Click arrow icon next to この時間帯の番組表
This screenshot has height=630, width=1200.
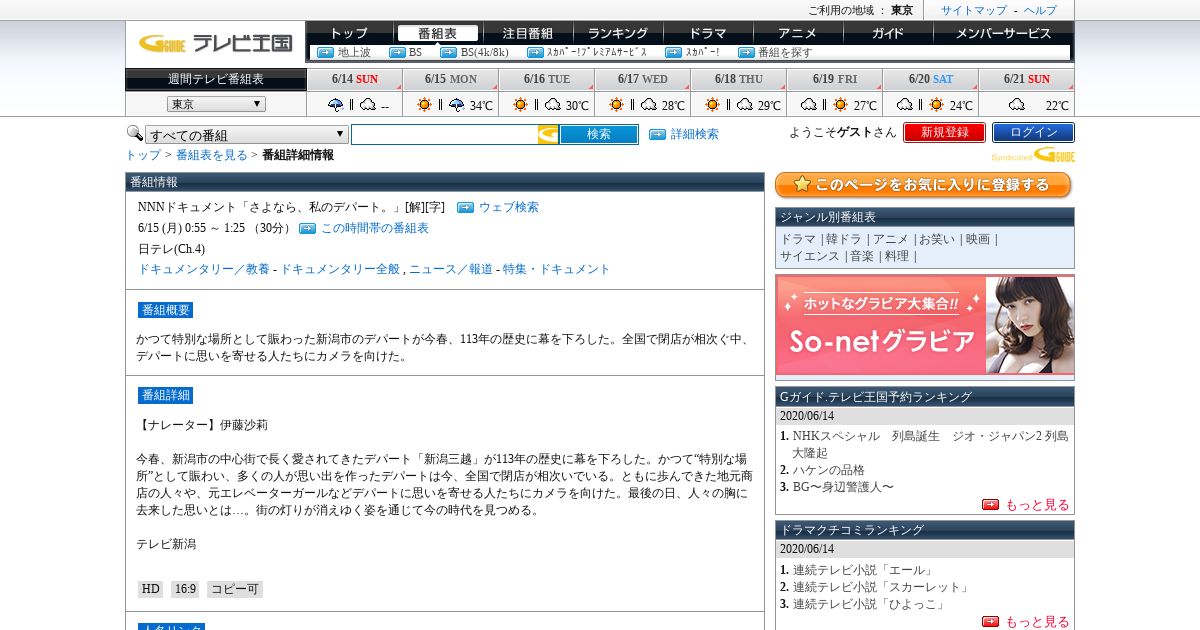pos(307,228)
